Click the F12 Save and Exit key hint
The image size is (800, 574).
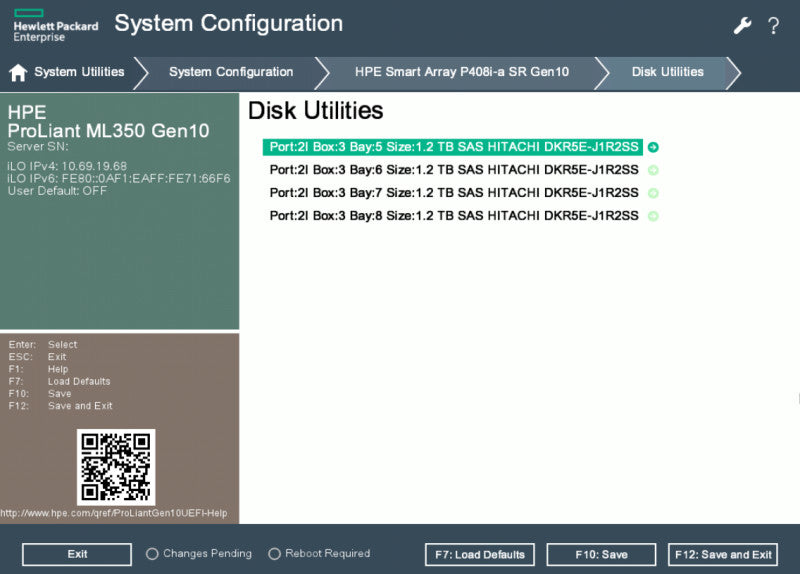(60, 406)
